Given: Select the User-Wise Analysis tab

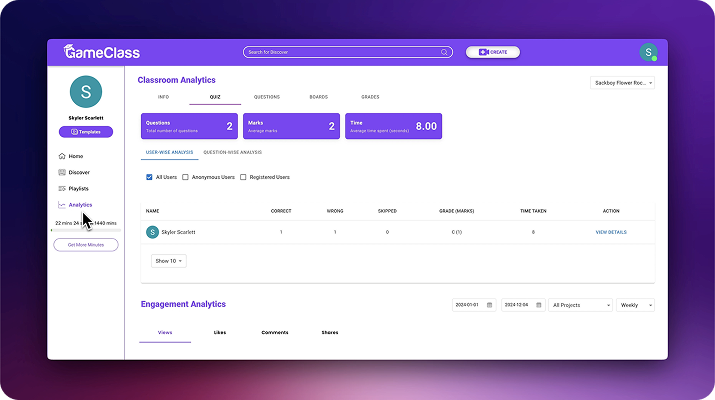Looking at the screenshot, I should [169, 152].
